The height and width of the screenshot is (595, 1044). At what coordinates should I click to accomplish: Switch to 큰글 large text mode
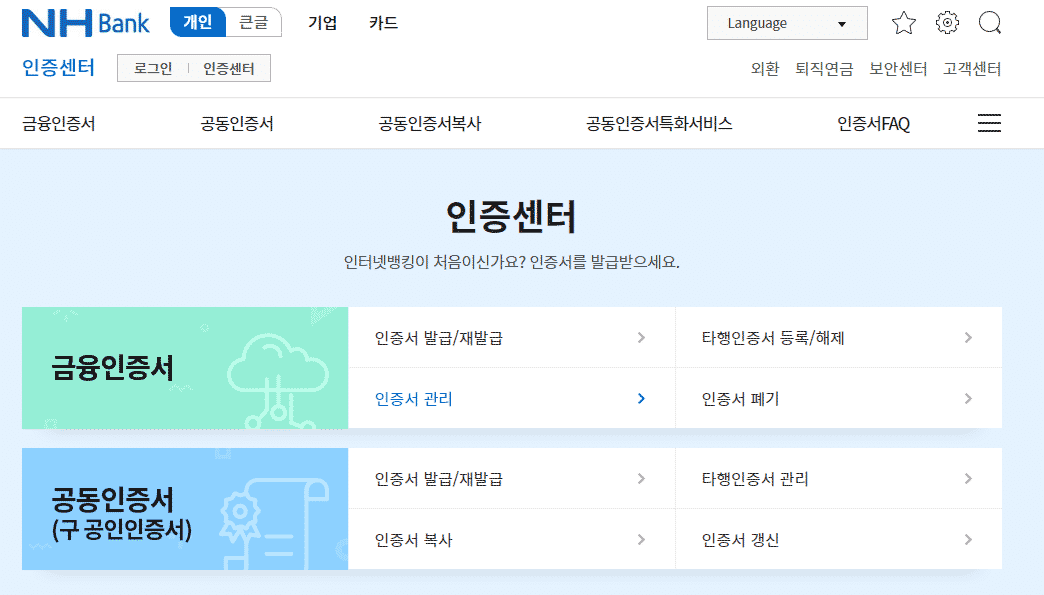(x=254, y=22)
